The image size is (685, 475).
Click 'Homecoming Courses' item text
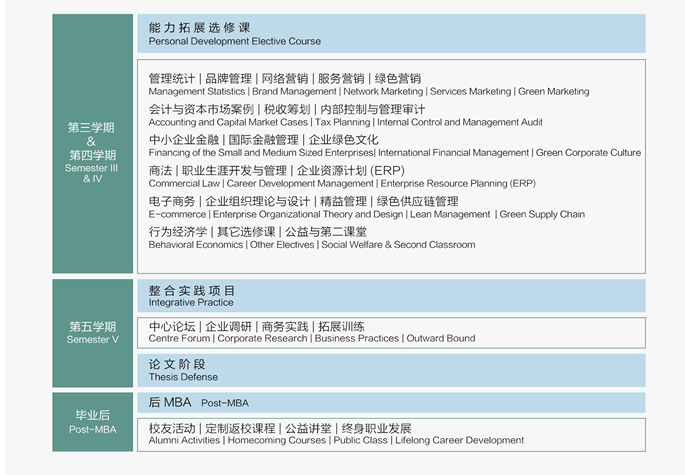[x=277, y=440]
